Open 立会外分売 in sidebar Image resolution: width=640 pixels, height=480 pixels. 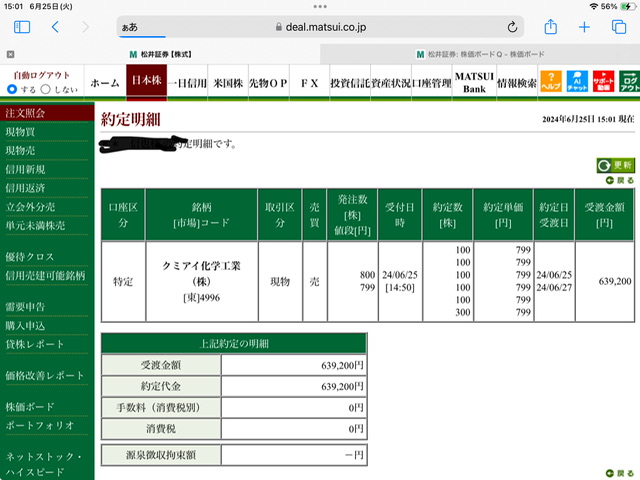(30, 207)
